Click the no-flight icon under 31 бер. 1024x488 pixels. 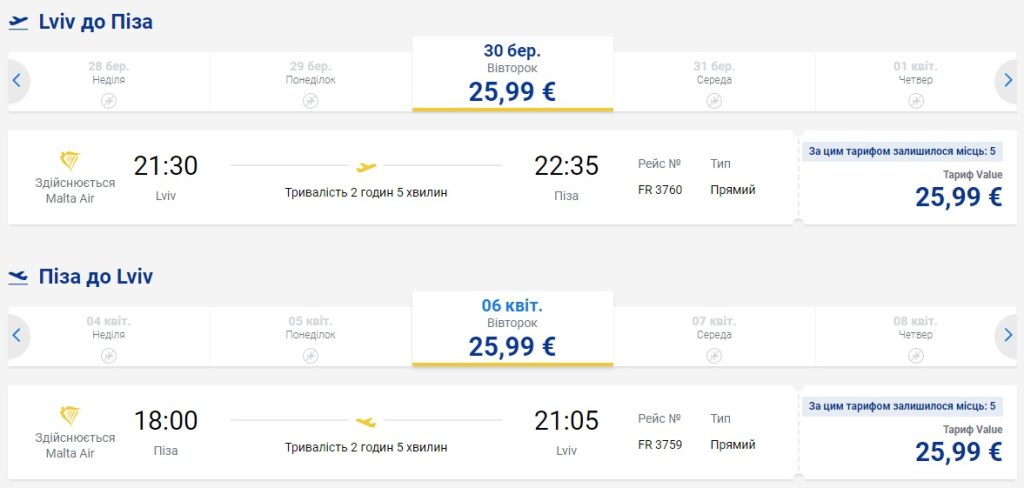click(714, 101)
